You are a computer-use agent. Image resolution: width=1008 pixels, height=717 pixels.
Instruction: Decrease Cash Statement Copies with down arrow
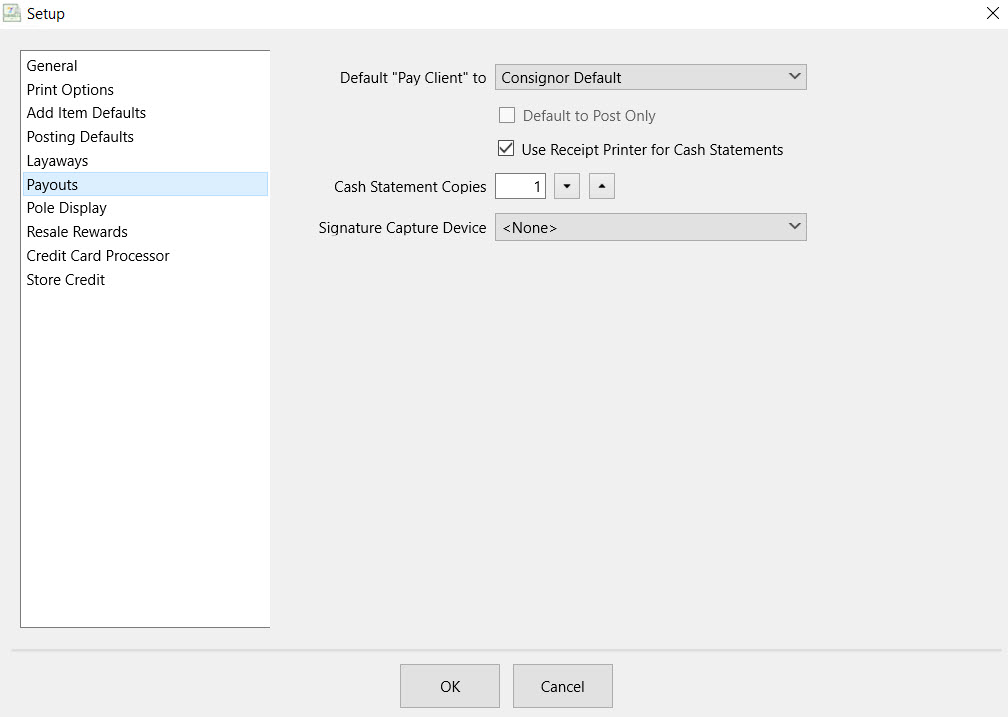pyautogui.click(x=567, y=186)
